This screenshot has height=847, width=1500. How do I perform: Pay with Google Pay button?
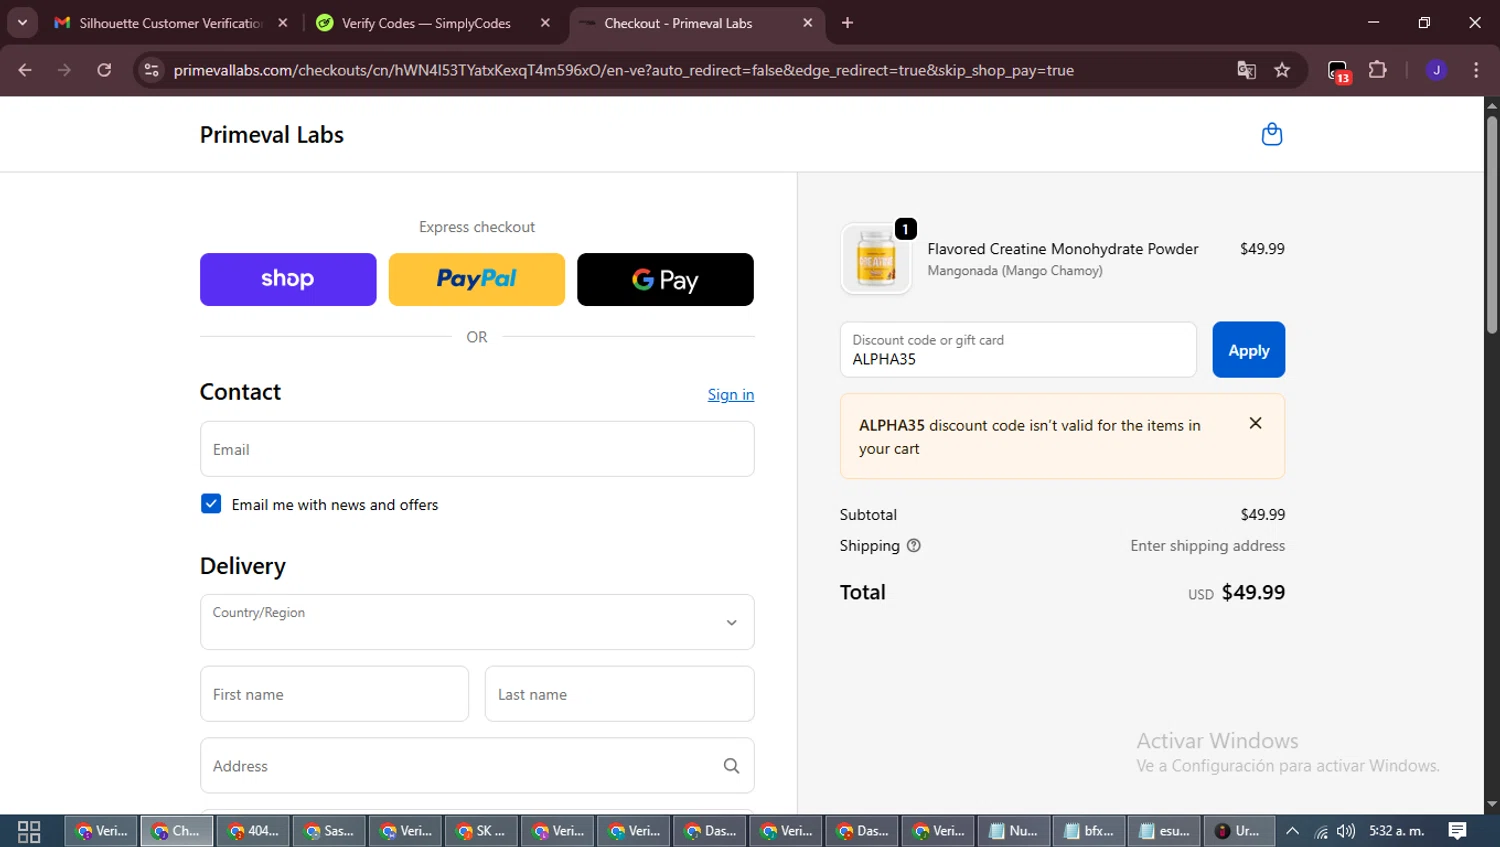(x=665, y=279)
